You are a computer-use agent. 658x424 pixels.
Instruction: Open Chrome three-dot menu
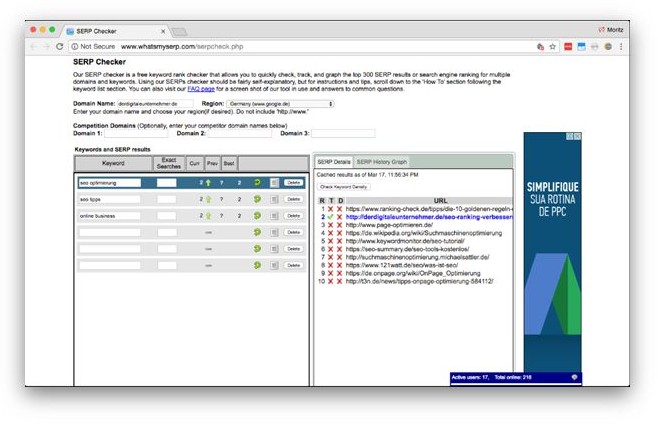tap(623, 46)
